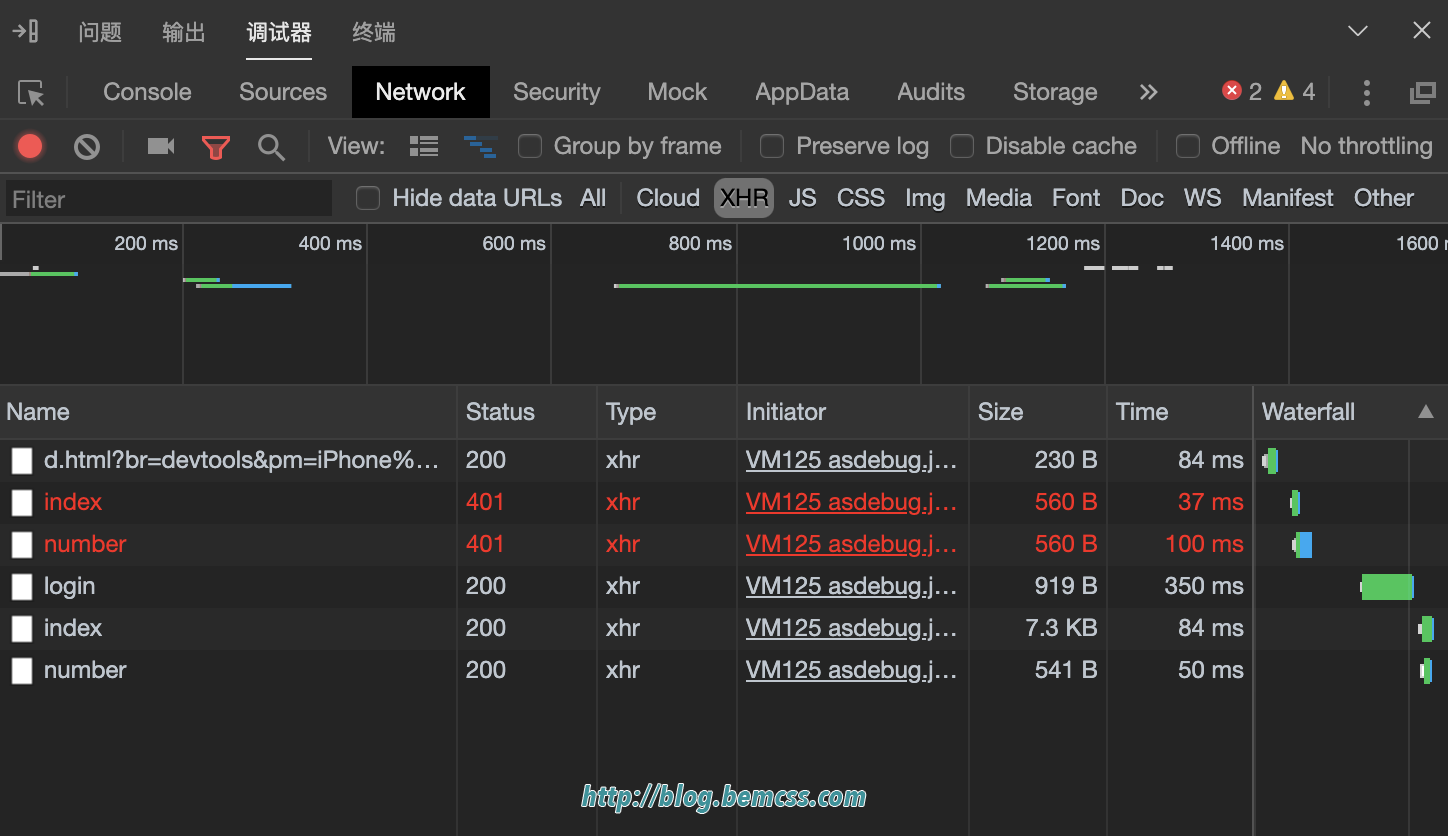Viewport: 1448px width, 836px height.
Task: Open the d.html request initiator link
Action: [x=851, y=460]
